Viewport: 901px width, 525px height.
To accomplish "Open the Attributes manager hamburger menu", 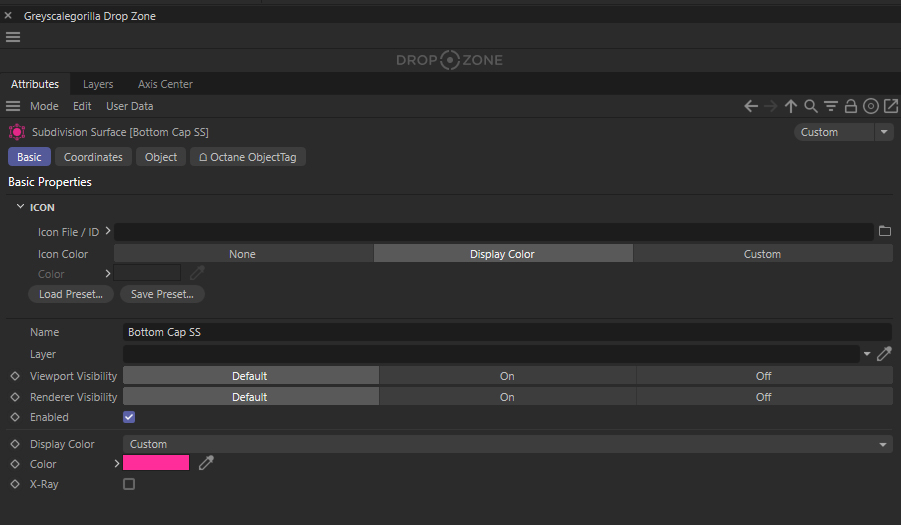I will coord(13,106).
